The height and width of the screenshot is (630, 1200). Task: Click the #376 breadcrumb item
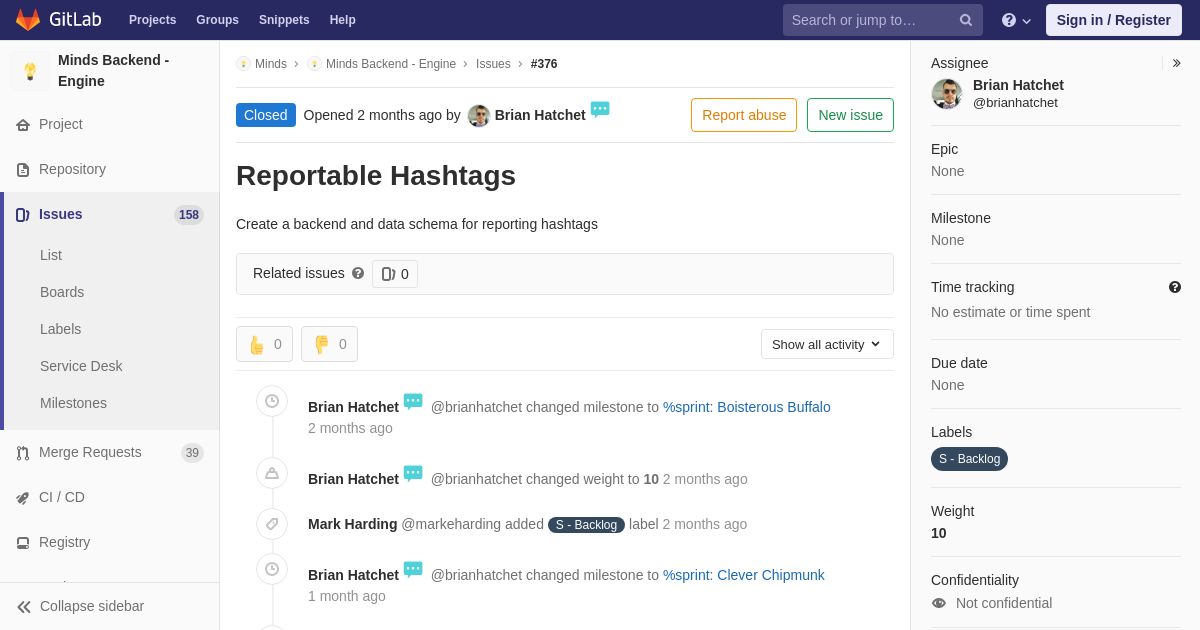(544, 64)
